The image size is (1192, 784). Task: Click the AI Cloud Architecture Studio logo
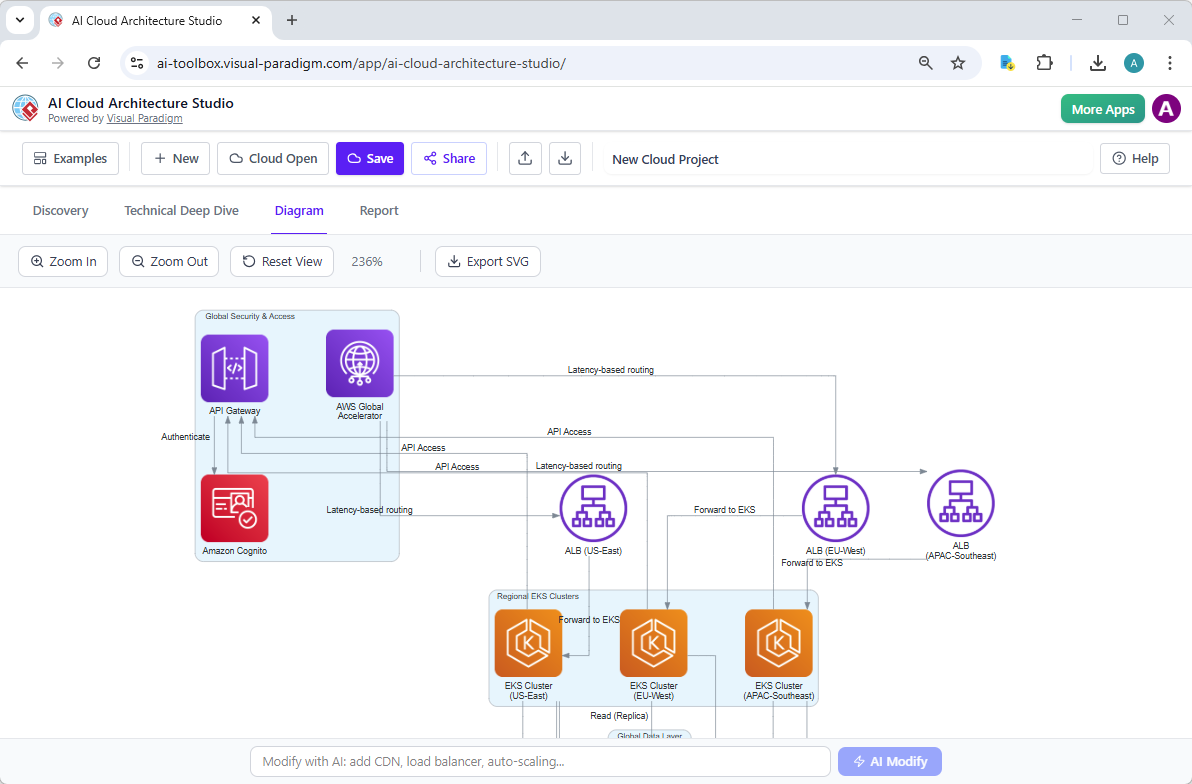pyautogui.click(x=25, y=108)
